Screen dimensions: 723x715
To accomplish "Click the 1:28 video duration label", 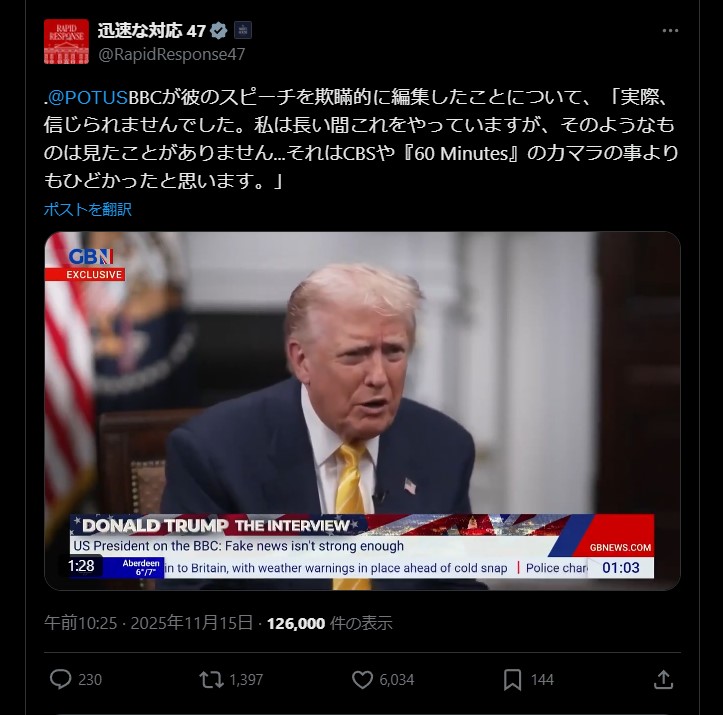I will 81,566.
